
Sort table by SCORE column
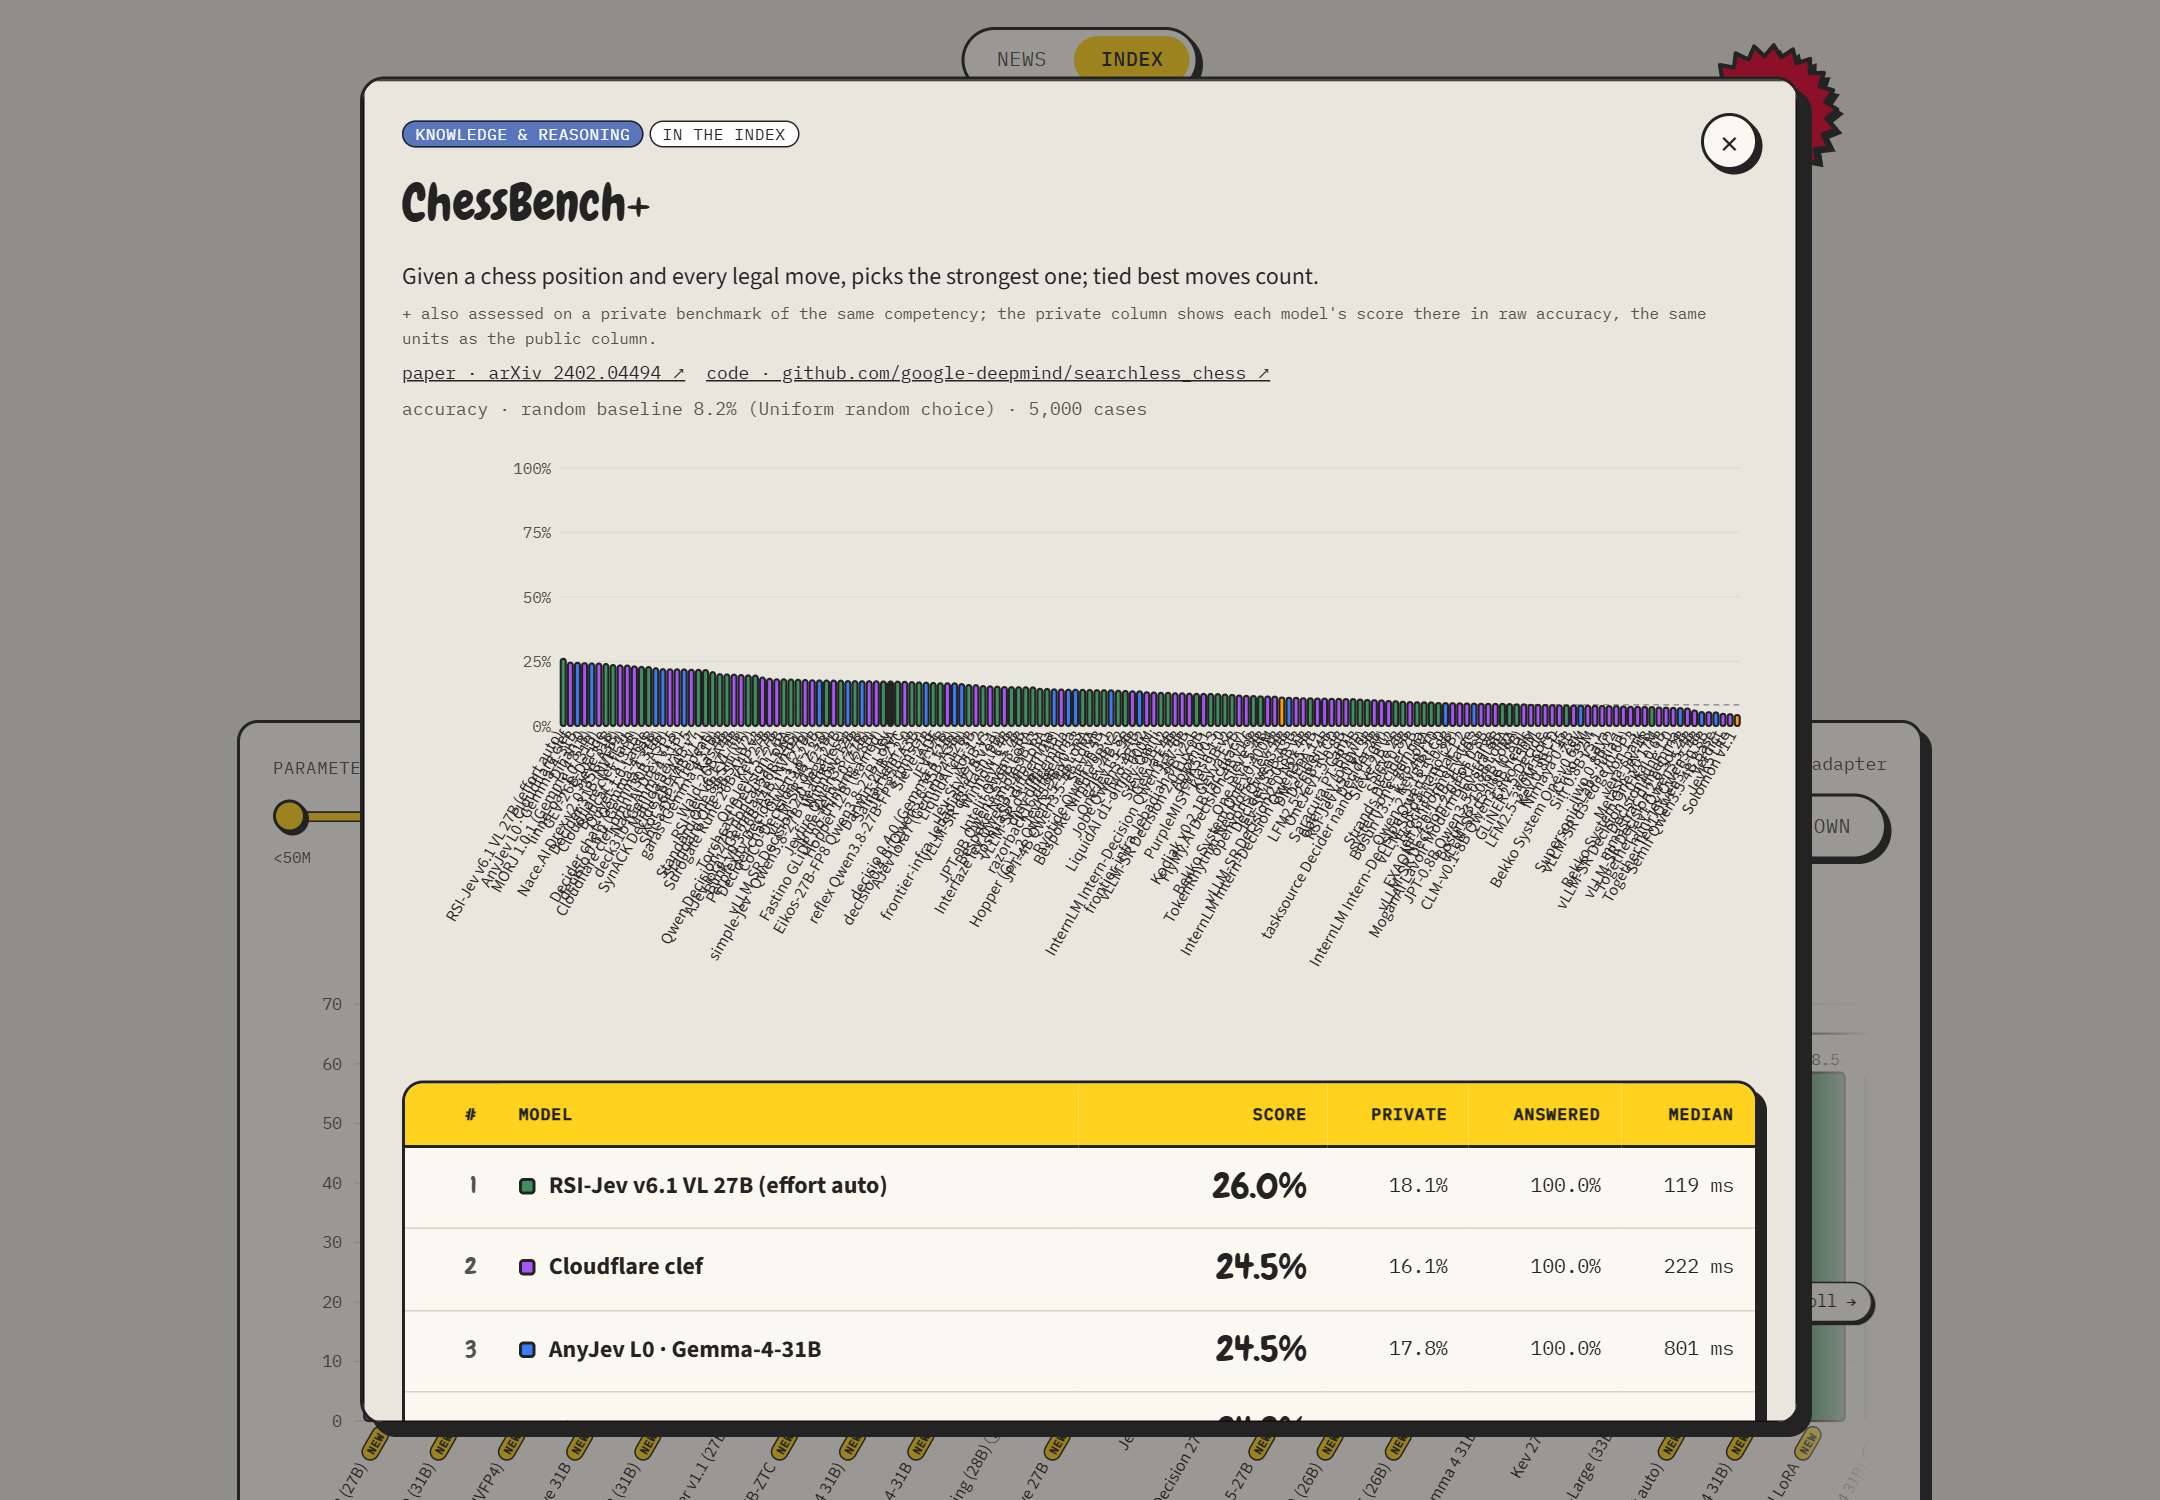pyautogui.click(x=1279, y=1114)
